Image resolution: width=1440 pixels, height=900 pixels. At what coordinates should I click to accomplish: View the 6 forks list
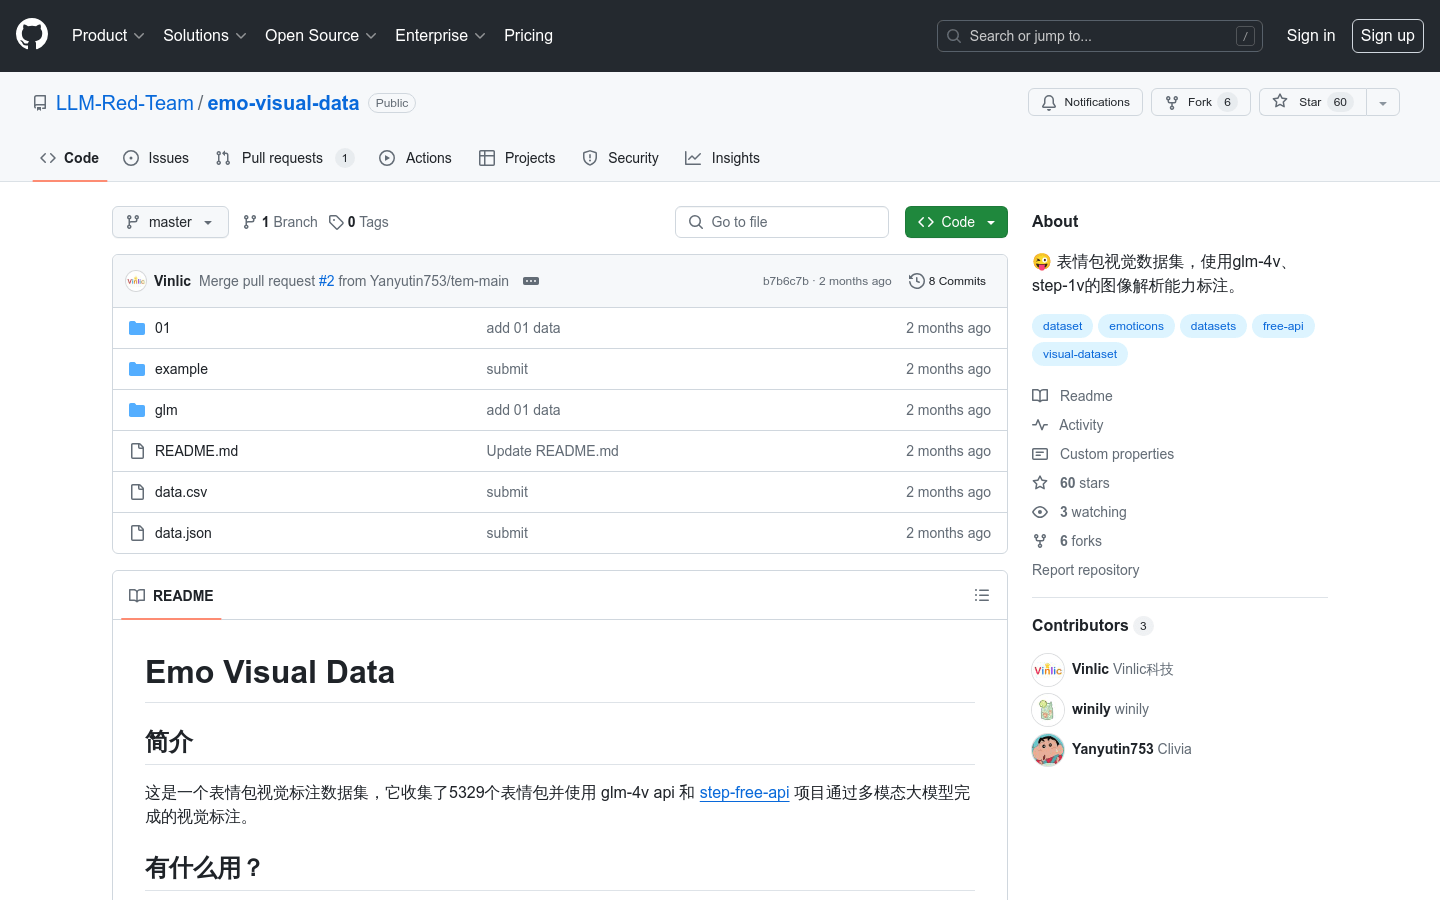[1067, 541]
